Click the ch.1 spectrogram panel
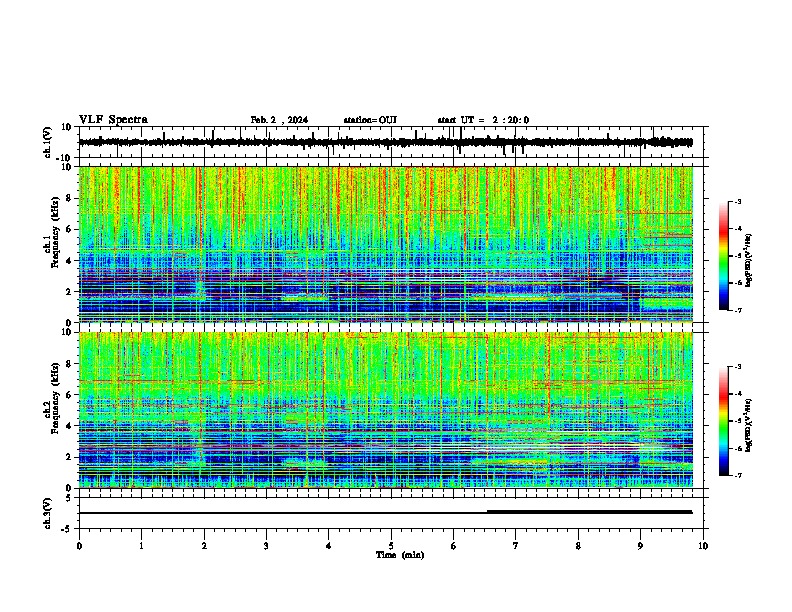The width and height of the screenshot is (792, 612). pos(385,244)
